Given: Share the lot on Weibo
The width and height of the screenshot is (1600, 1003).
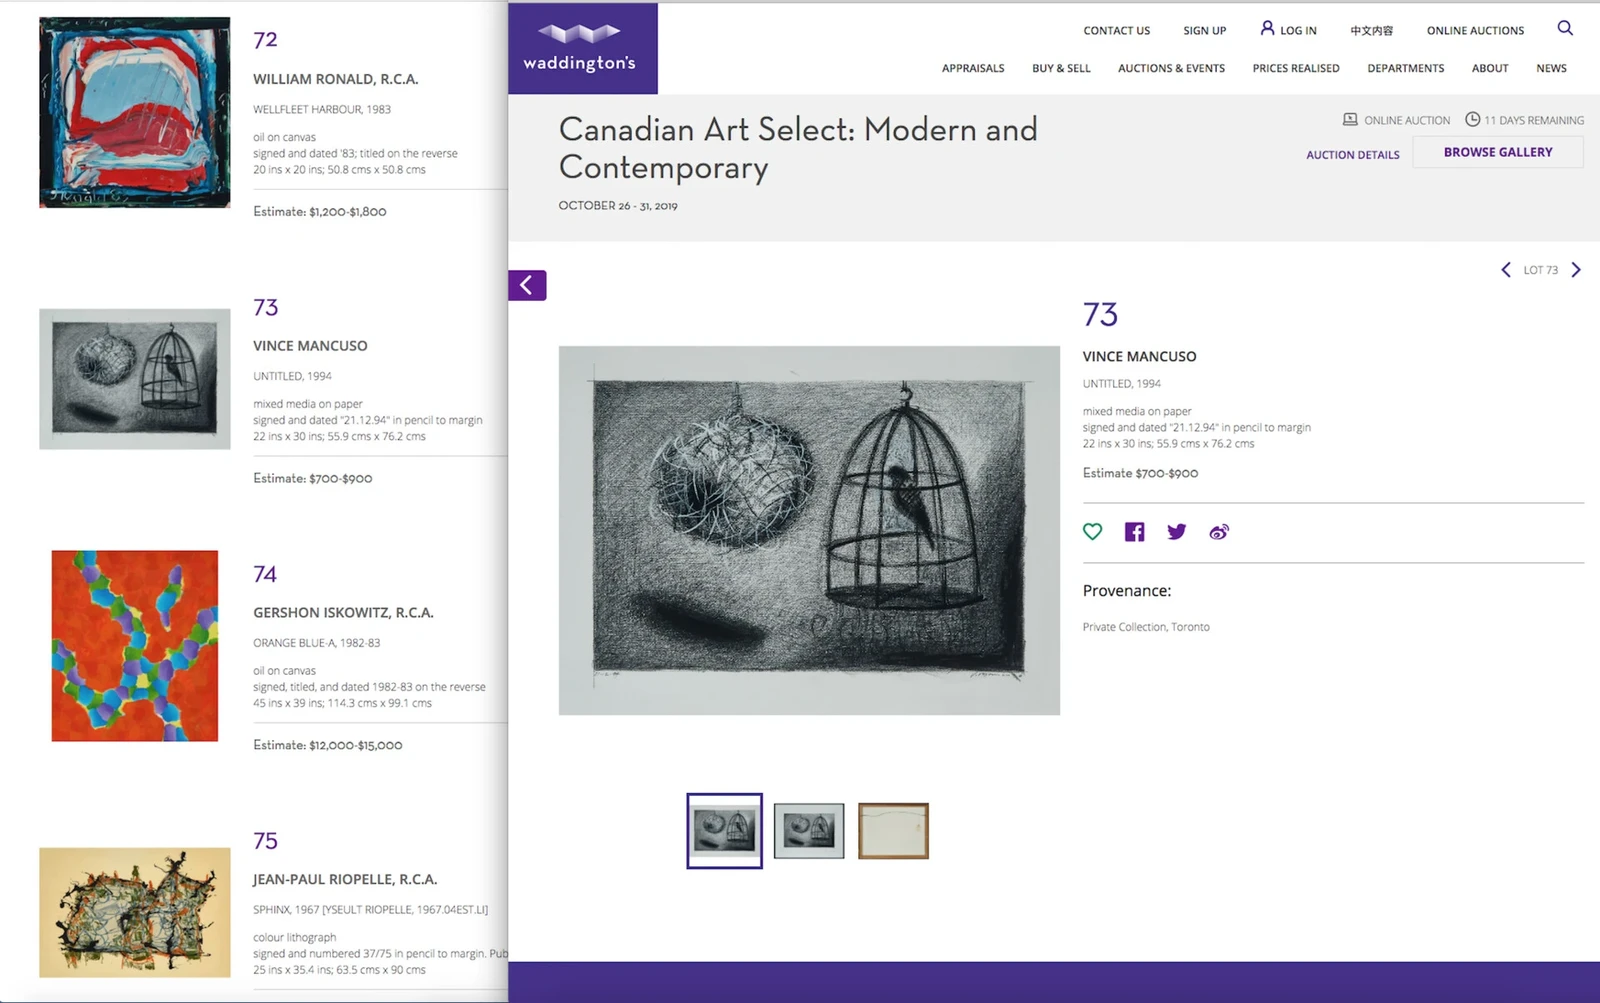Looking at the screenshot, I should pyautogui.click(x=1219, y=532).
